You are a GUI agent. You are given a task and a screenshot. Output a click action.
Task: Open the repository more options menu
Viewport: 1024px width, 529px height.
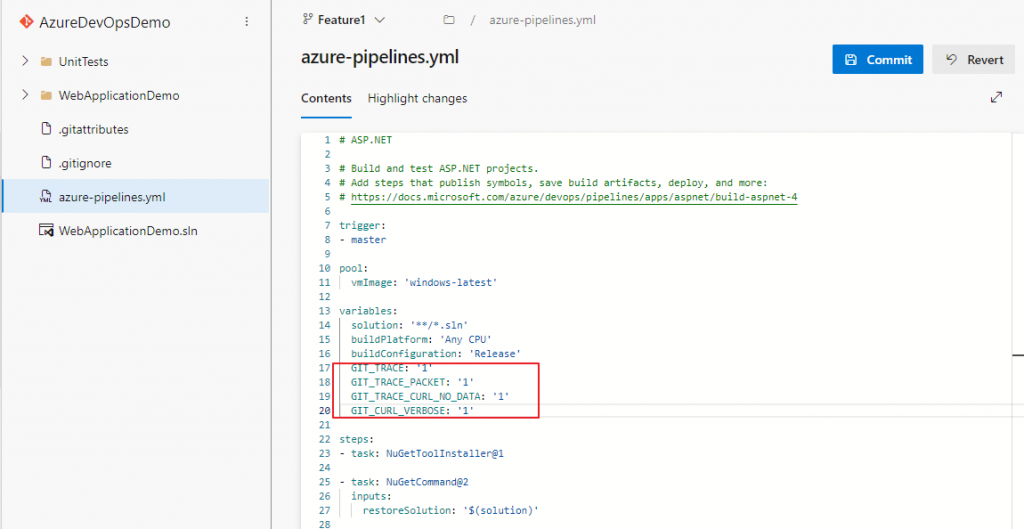(246, 22)
